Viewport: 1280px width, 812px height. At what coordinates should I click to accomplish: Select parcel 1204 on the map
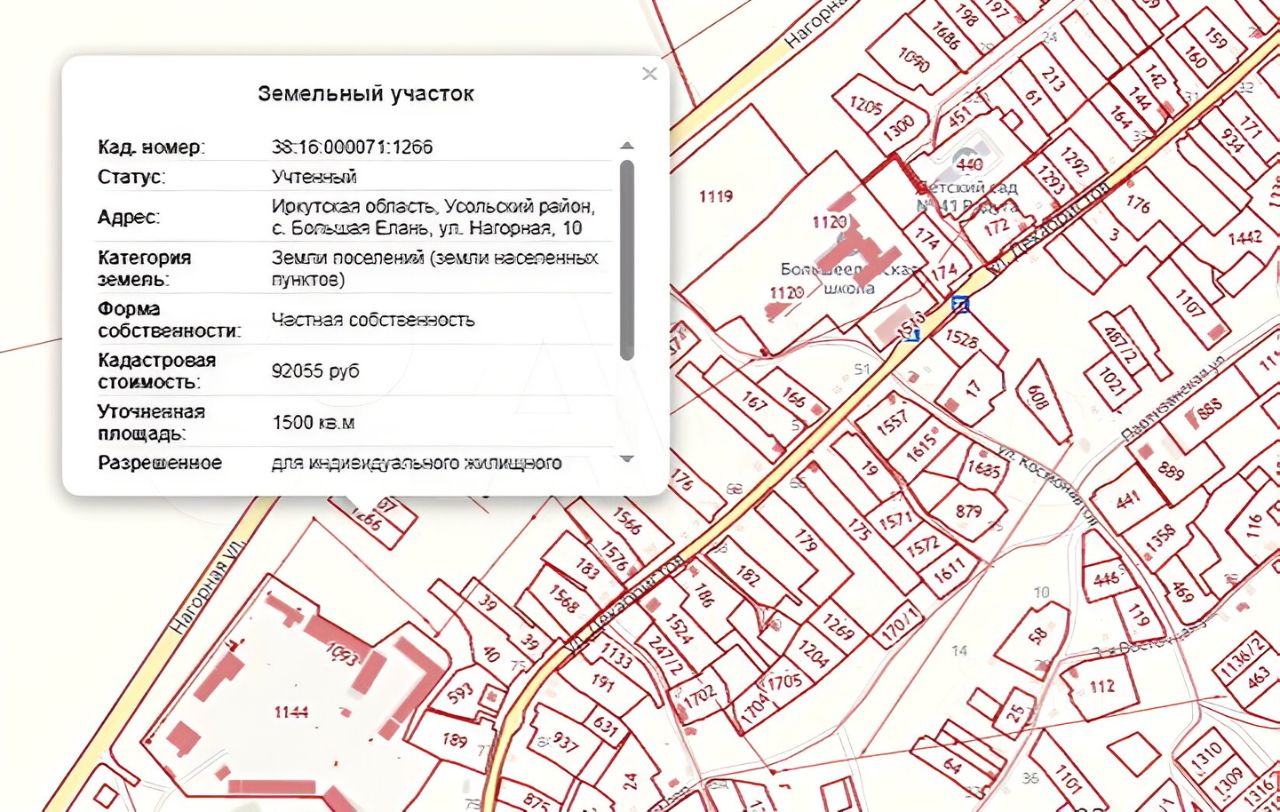[813, 654]
